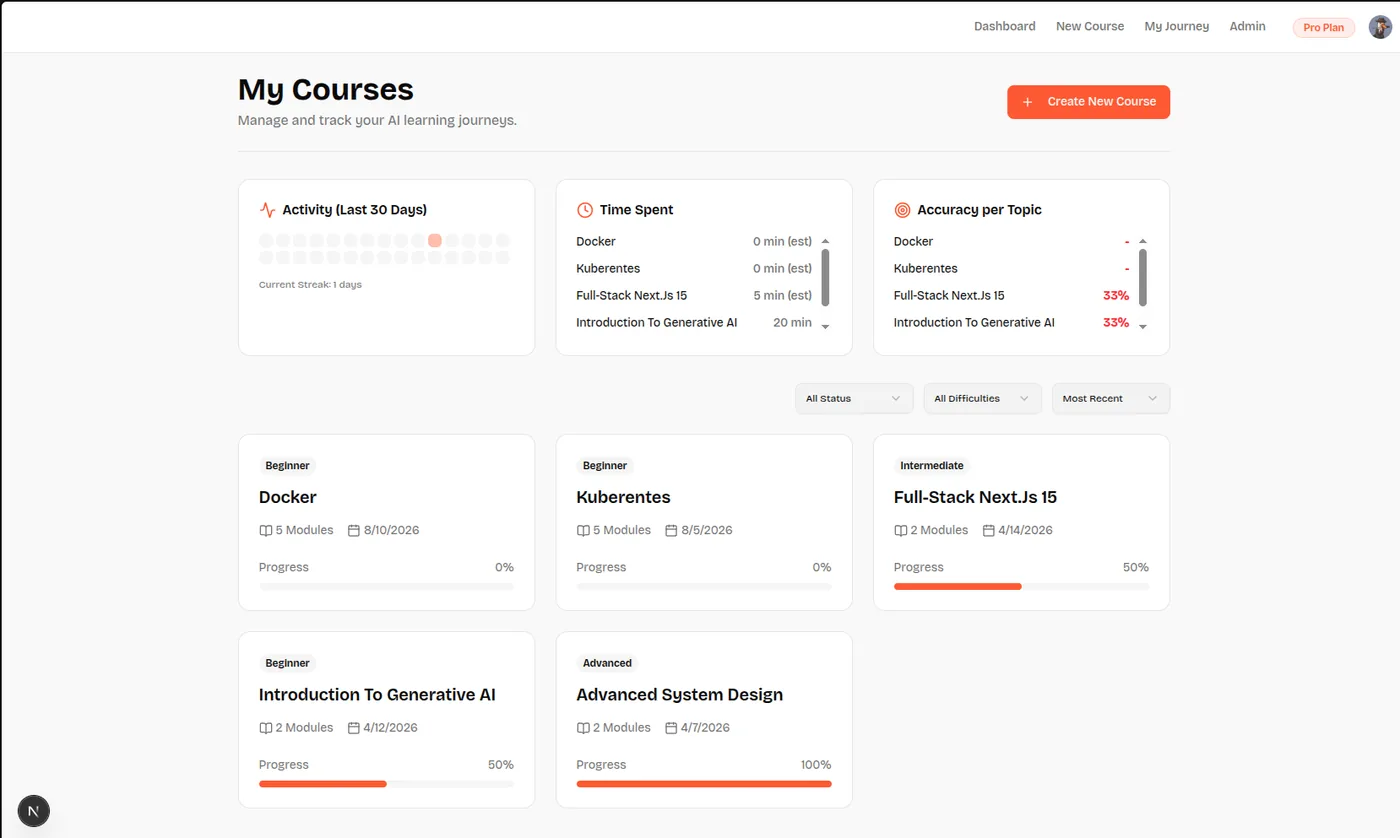Go to Dashboard in top navigation
This screenshot has height=838, width=1400.
1005,26
